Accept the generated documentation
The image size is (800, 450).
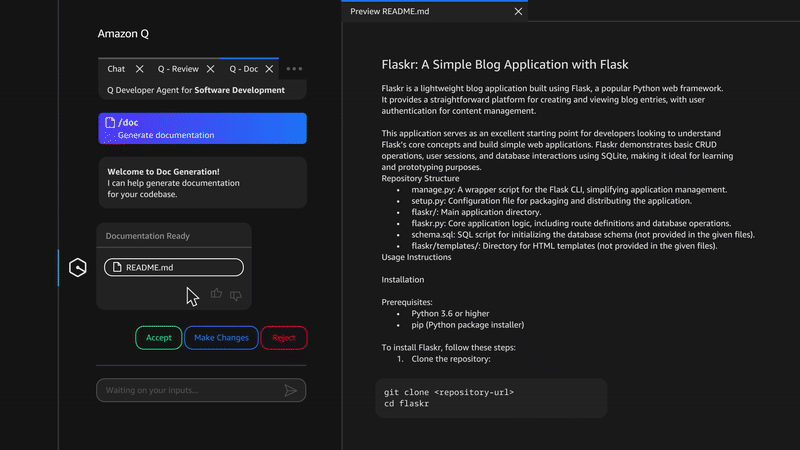click(159, 338)
